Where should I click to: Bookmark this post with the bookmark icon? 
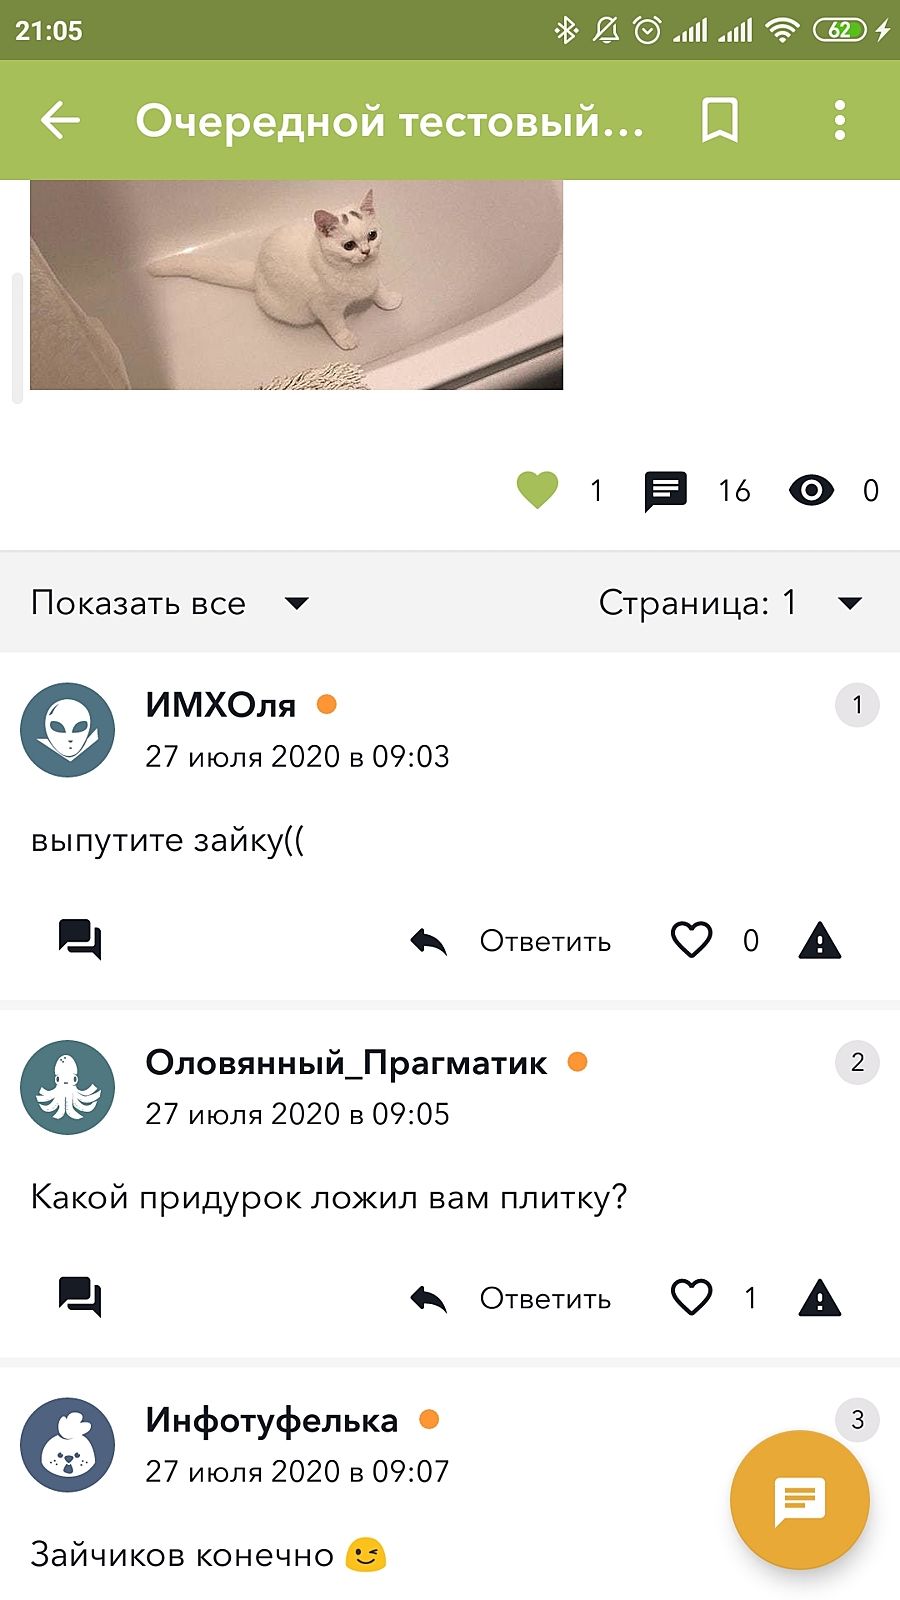pos(719,120)
